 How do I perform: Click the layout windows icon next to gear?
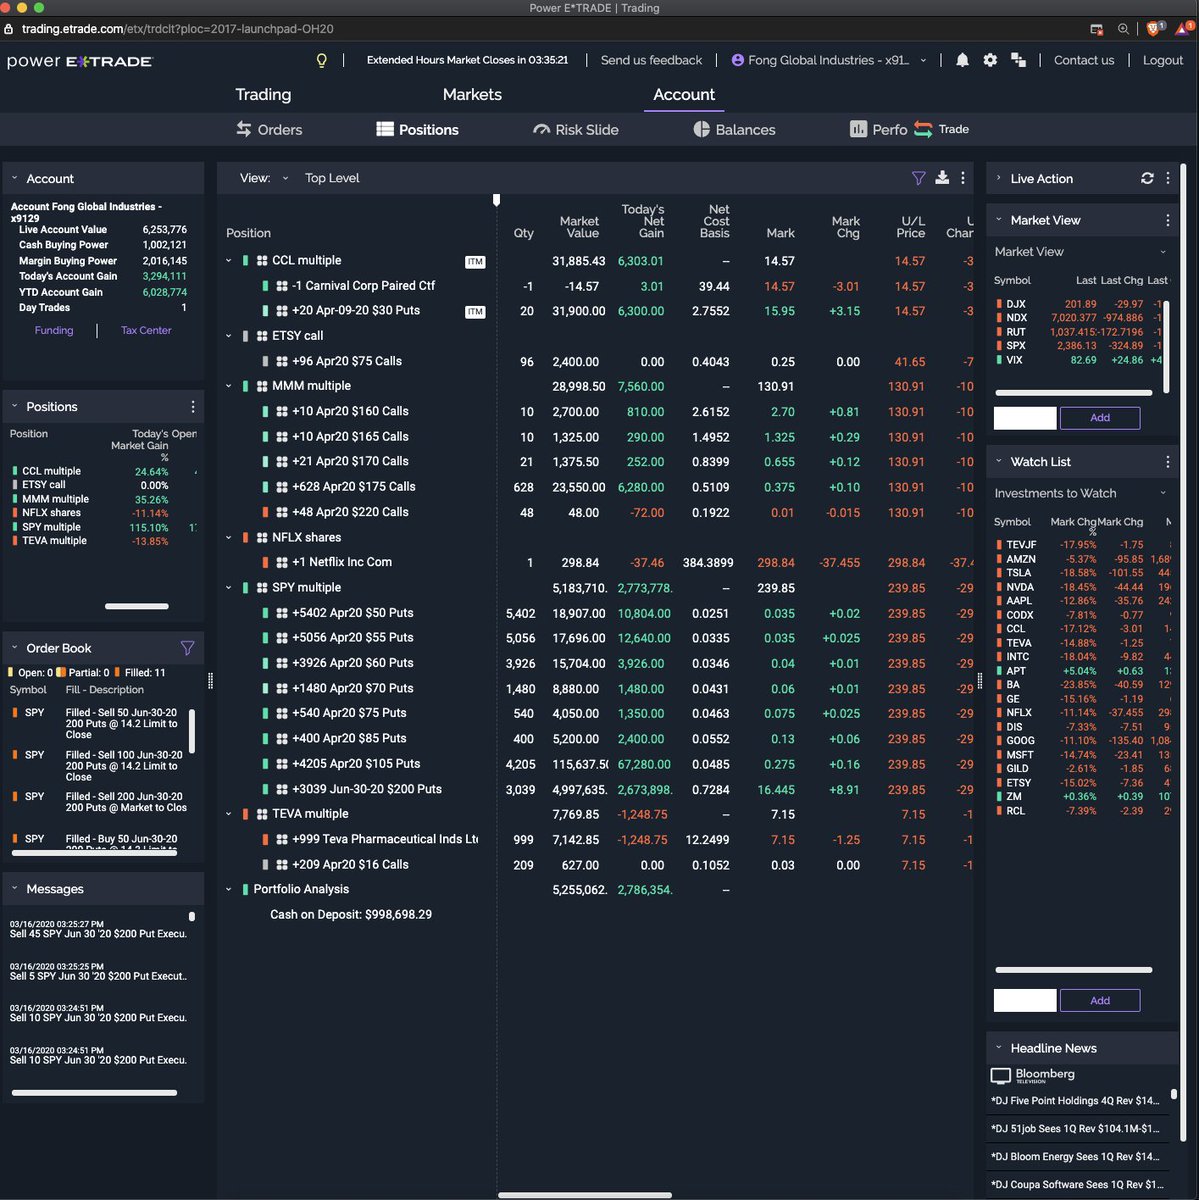click(1018, 60)
